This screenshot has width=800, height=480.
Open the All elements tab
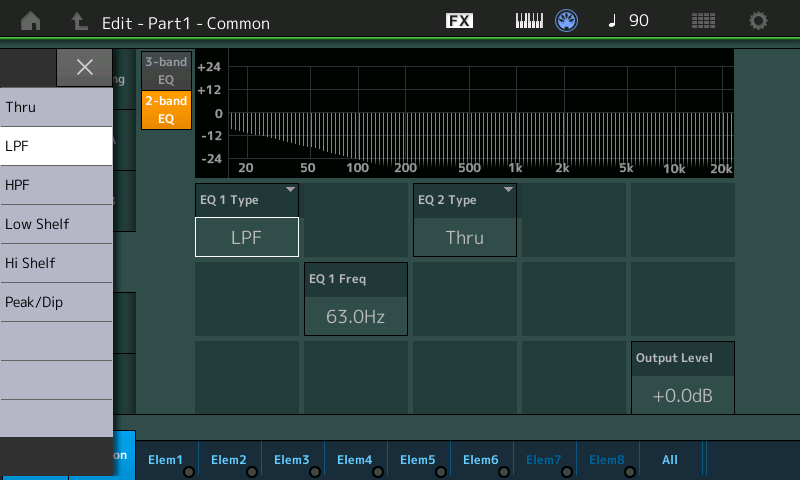[x=670, y=460]
